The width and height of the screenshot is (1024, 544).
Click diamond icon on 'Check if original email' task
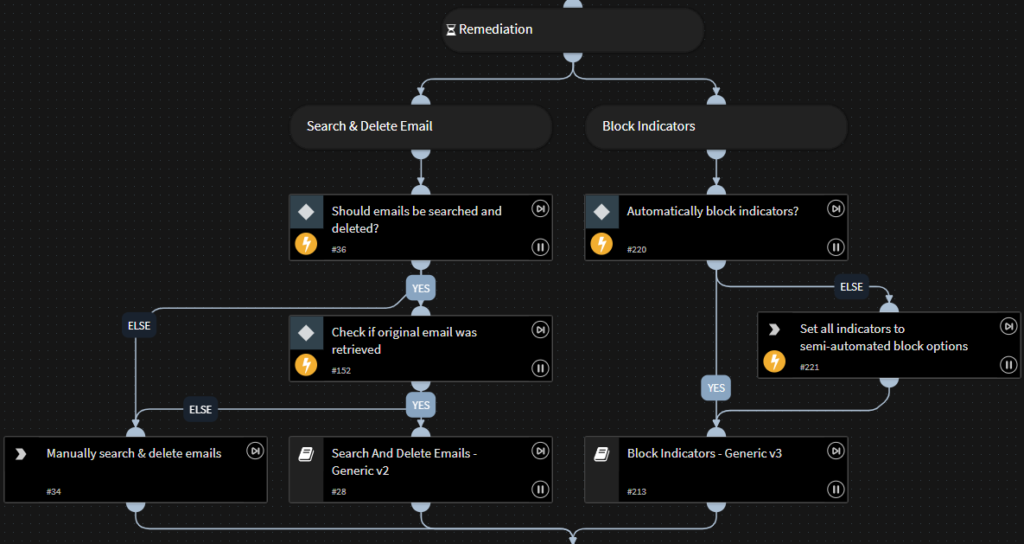[306, 333]
